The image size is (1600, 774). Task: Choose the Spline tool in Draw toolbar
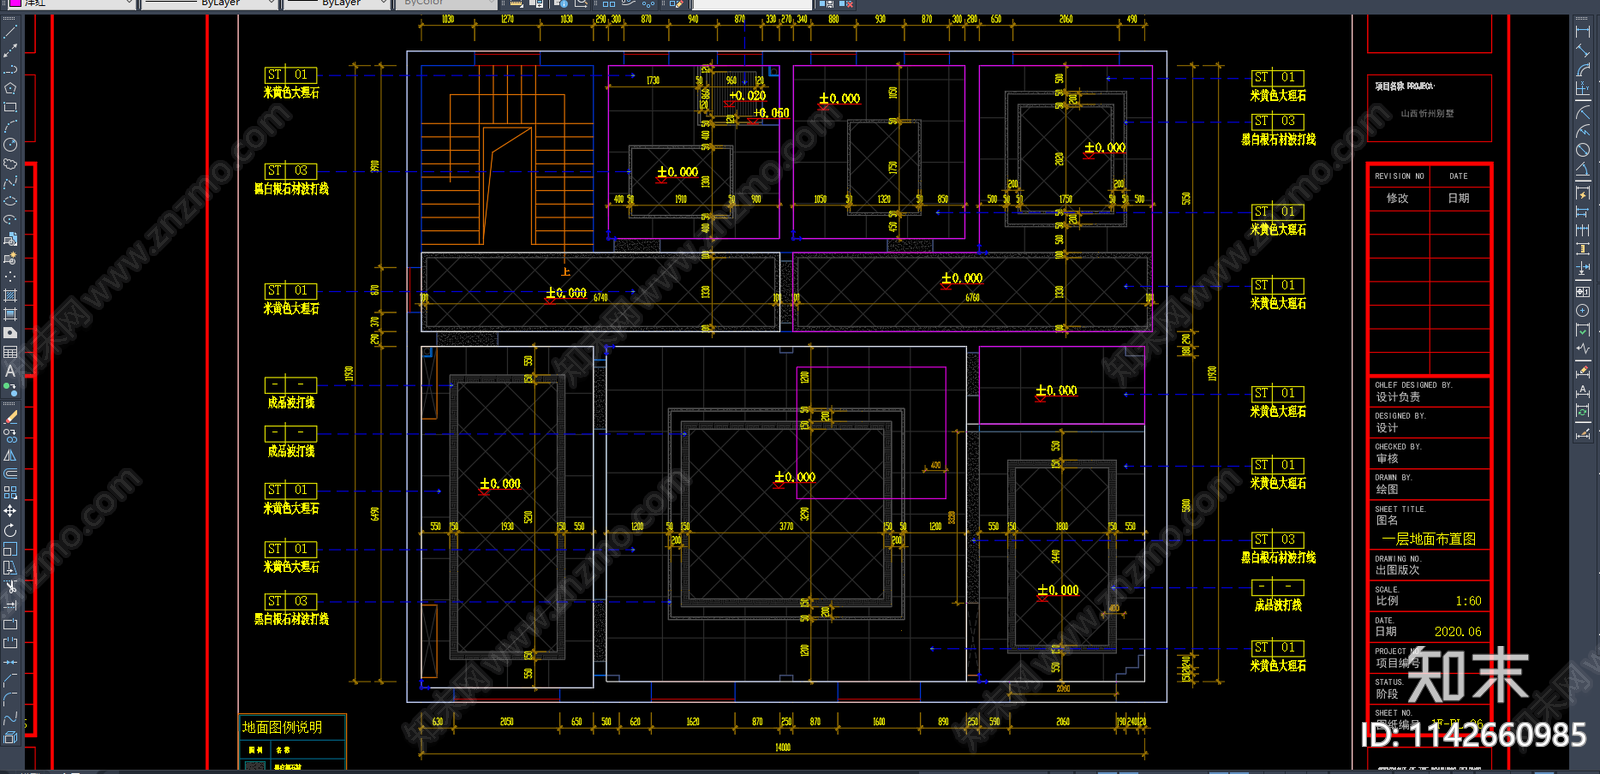click(x=10, y=182)
